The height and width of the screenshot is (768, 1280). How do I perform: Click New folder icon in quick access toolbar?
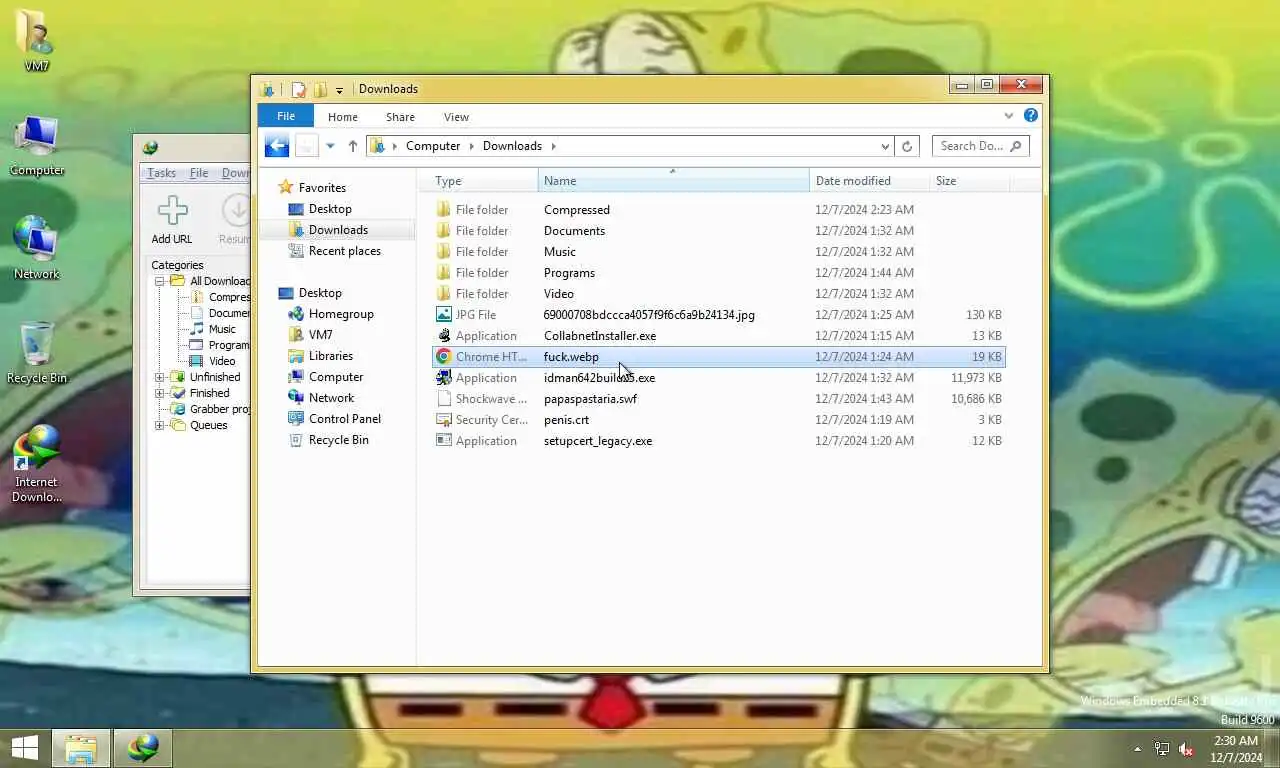[x=320, y=89]
